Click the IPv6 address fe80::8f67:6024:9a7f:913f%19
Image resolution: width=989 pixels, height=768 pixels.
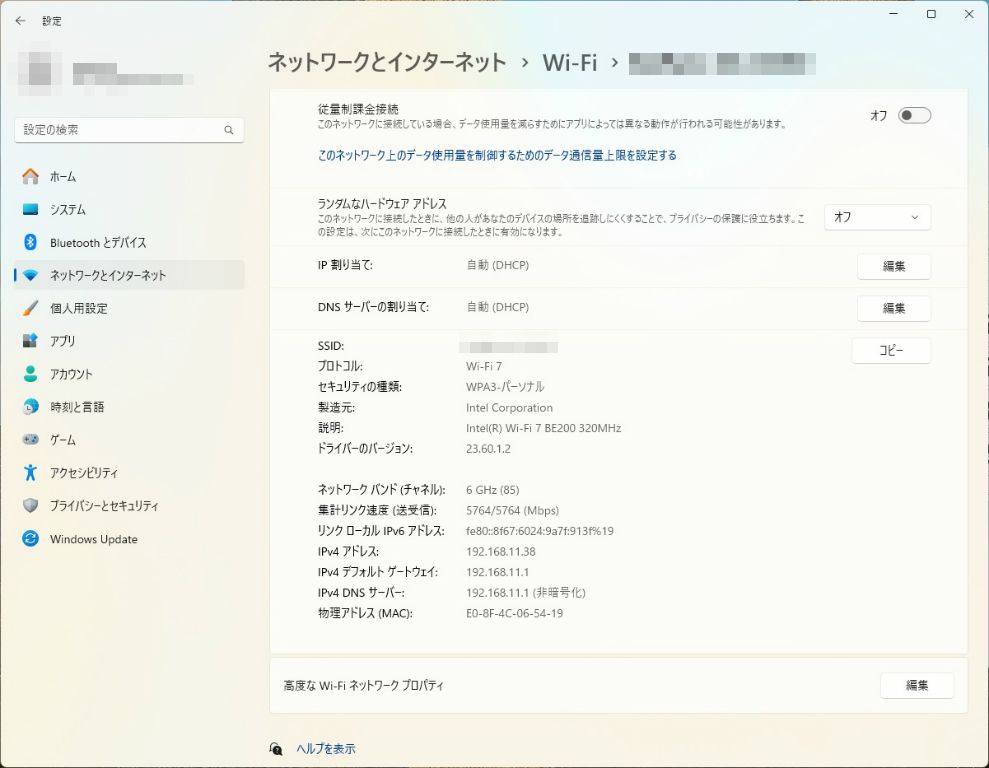(540, 531)
